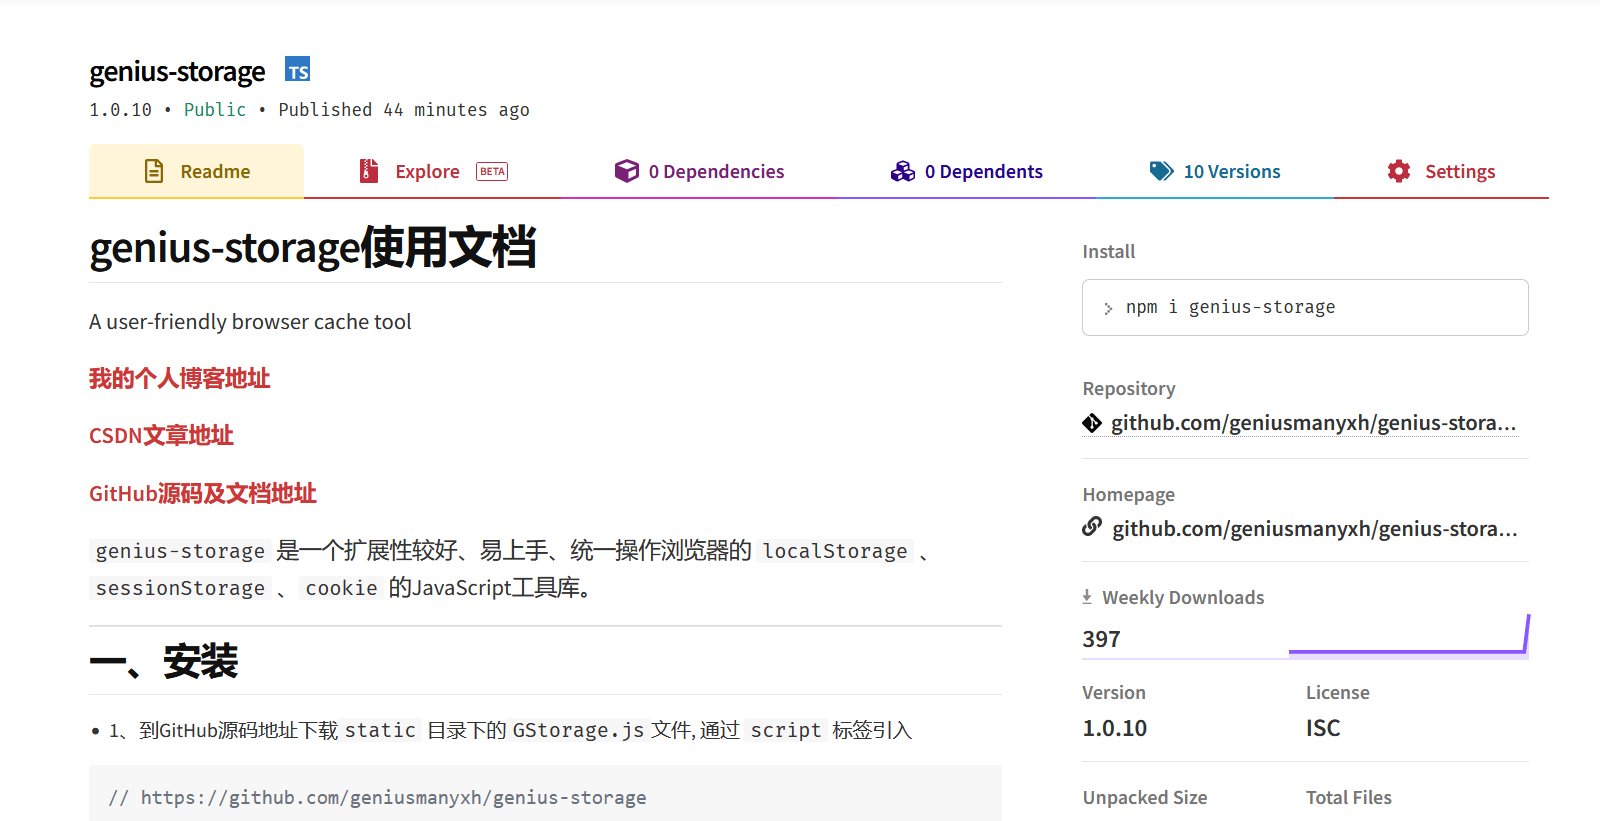
Task: Click the 一、安装 section heading
Action: tap(164, 661)
